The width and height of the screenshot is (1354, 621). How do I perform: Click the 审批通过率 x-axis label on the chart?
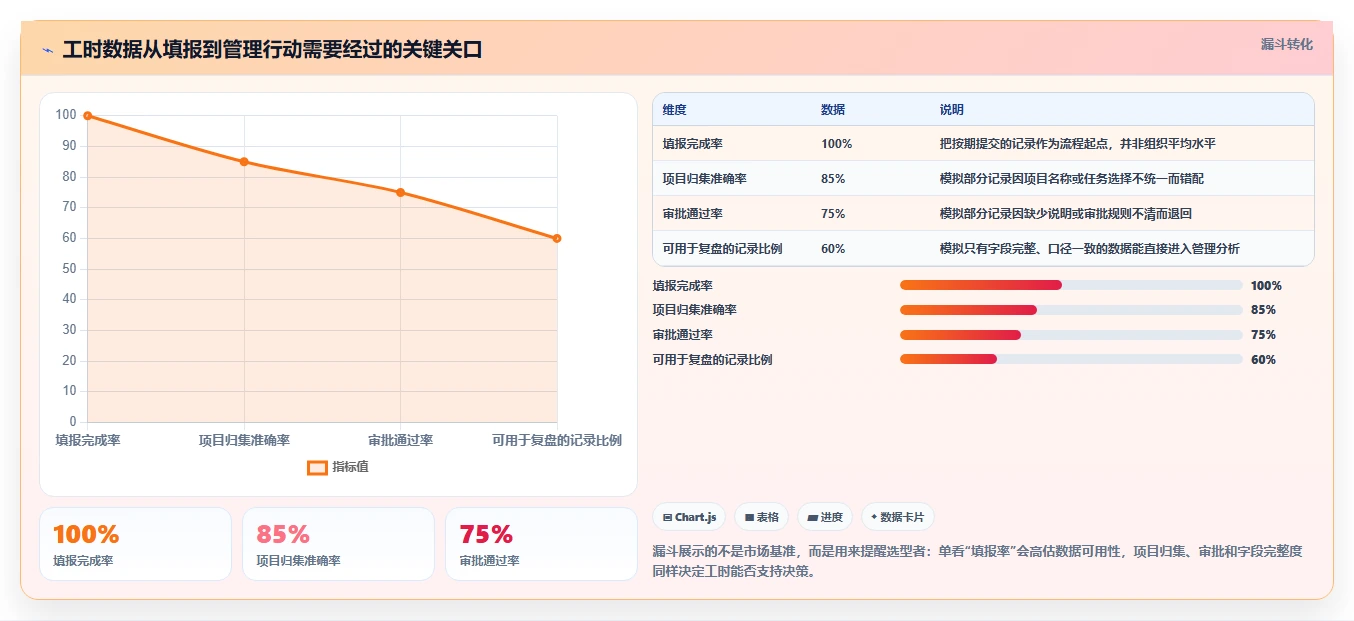pos(401,441)
